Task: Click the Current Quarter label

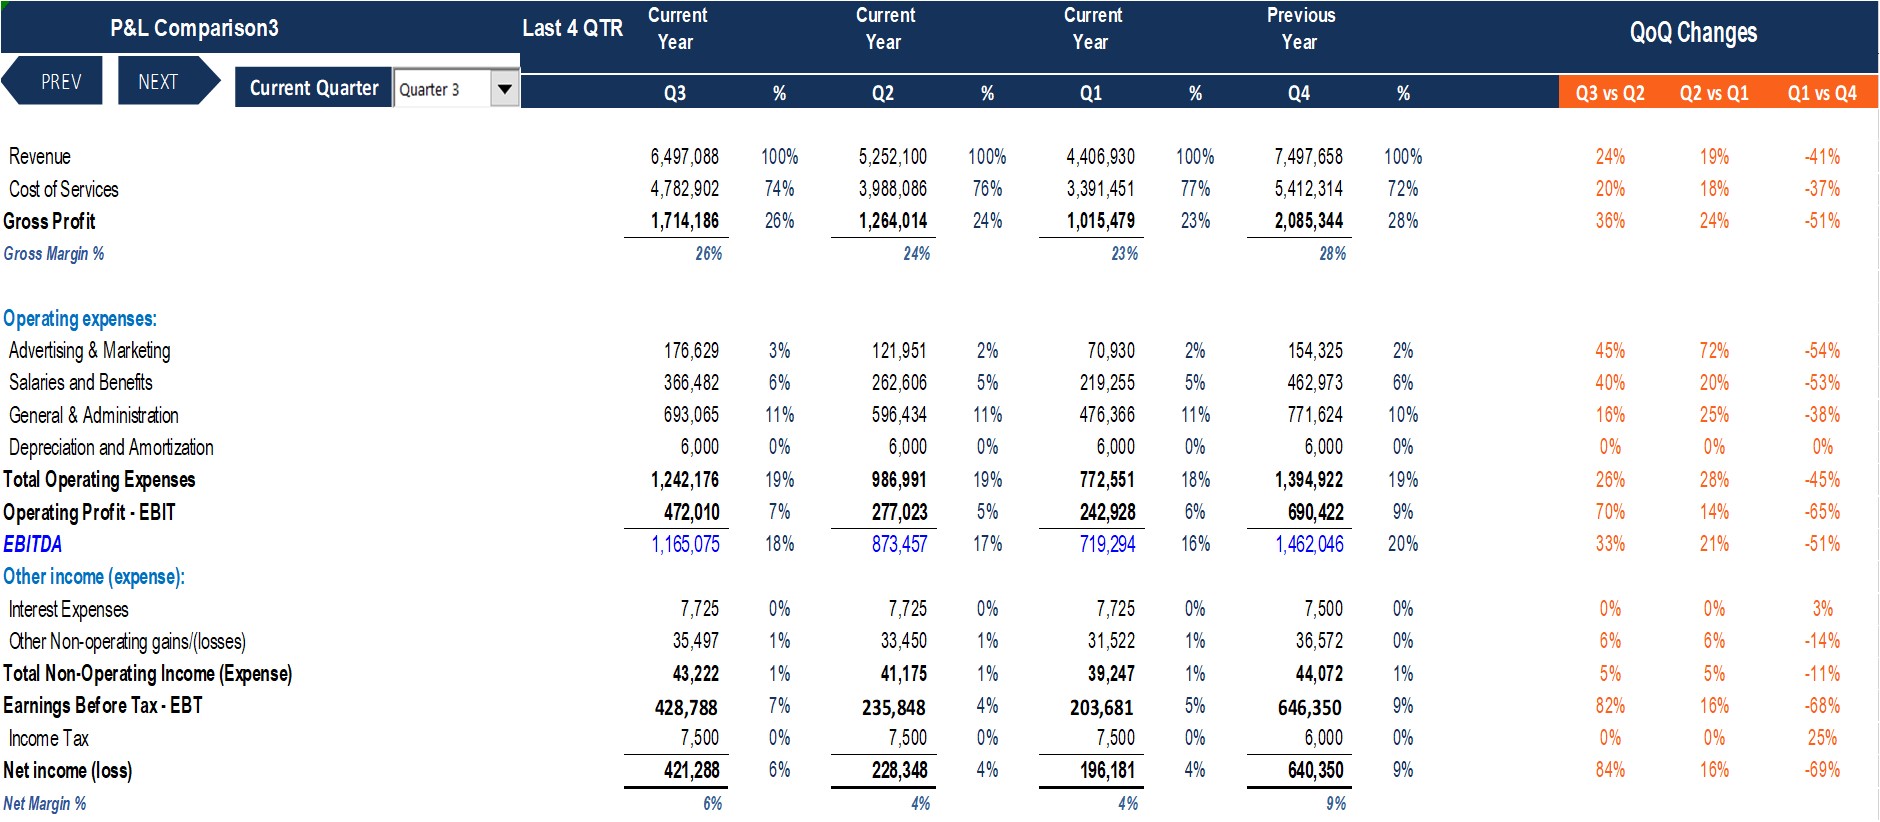Action: tap(314, 88)
